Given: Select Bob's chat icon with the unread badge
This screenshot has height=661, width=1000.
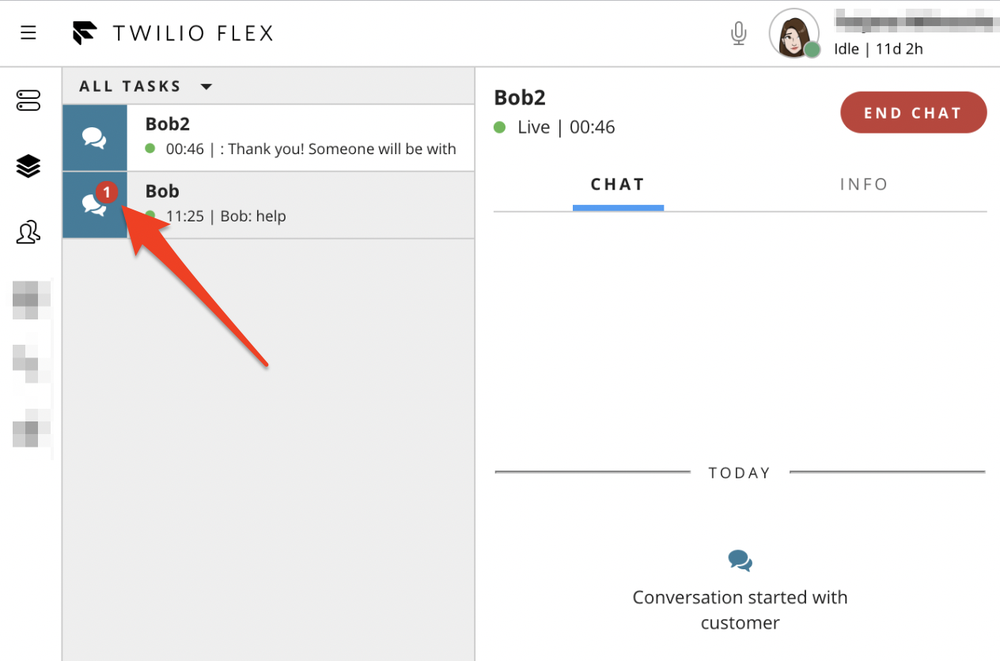Looking at the screenshot, I should [94, 205].
